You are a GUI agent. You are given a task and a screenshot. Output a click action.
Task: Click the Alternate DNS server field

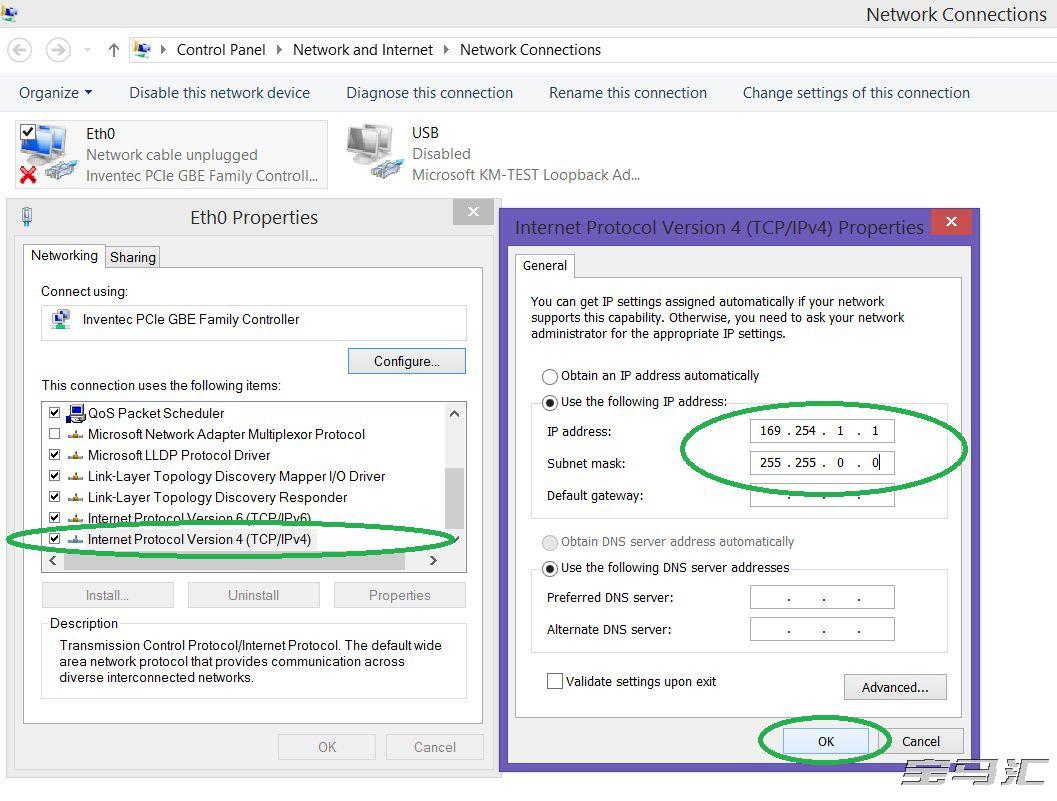click(822, 630)
